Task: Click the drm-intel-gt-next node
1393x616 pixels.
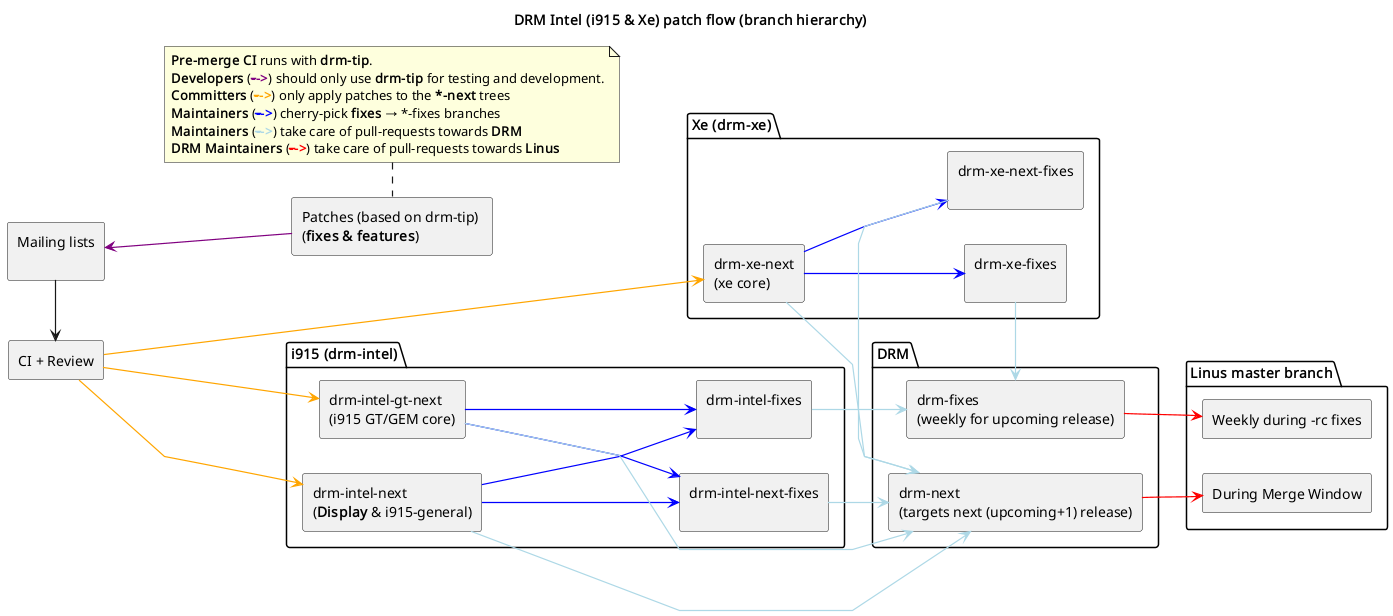Action: pos(393,409)
